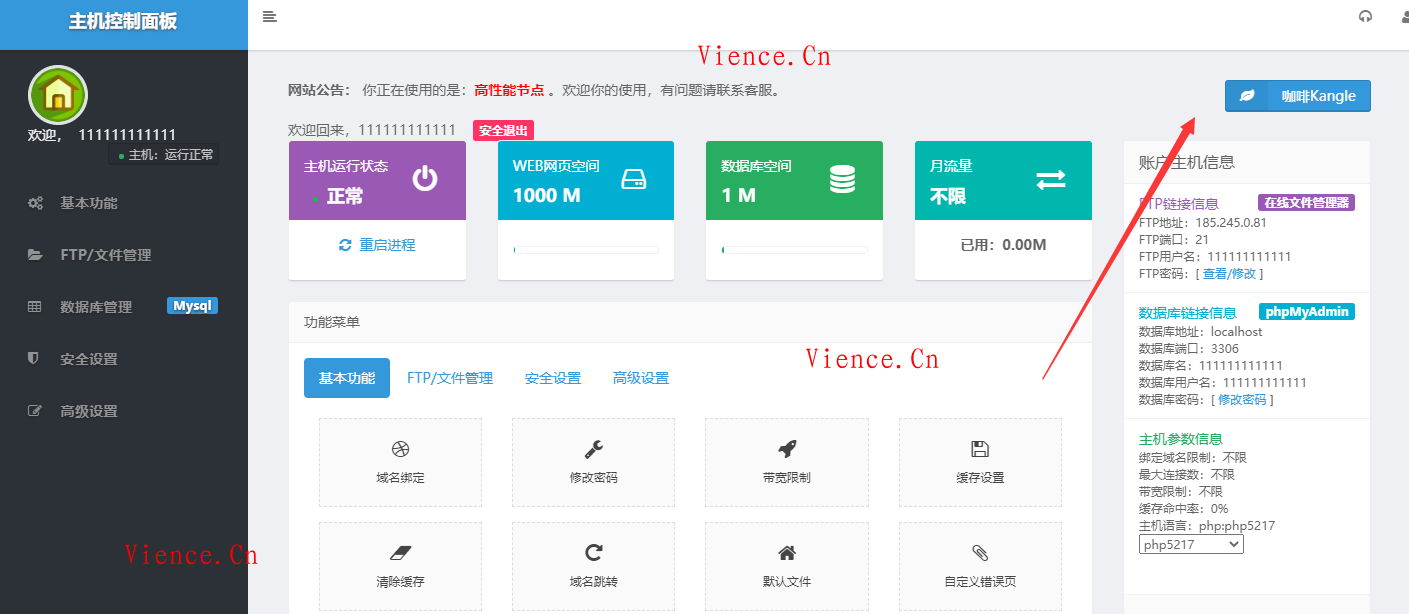Open 带宽限制 bandwidth limit tool
This screenshot has width=1409, height=614.
tap(787, 462)
